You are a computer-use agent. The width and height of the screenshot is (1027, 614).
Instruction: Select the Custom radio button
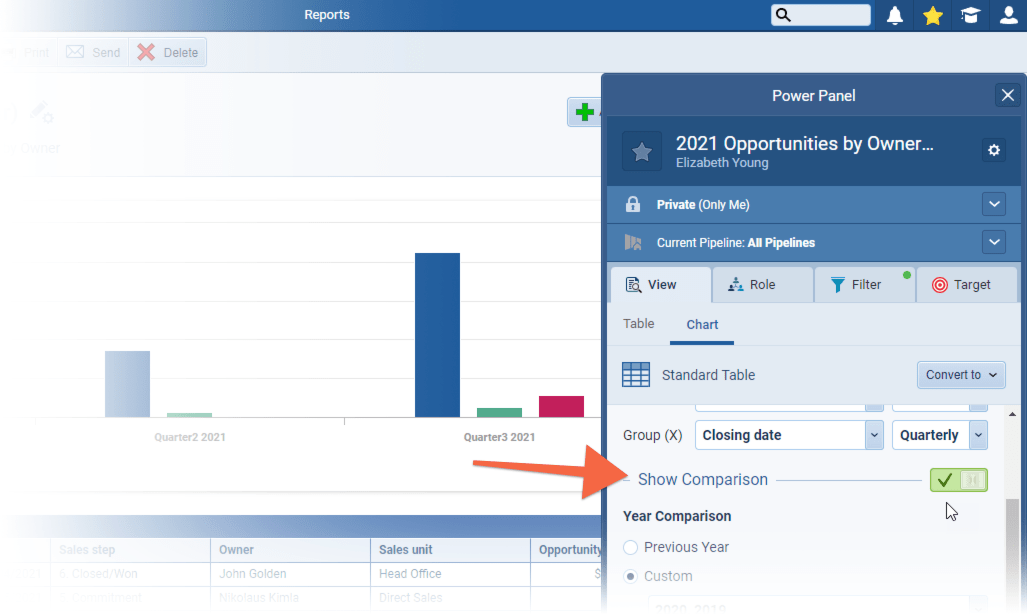(x=630, y=576)
